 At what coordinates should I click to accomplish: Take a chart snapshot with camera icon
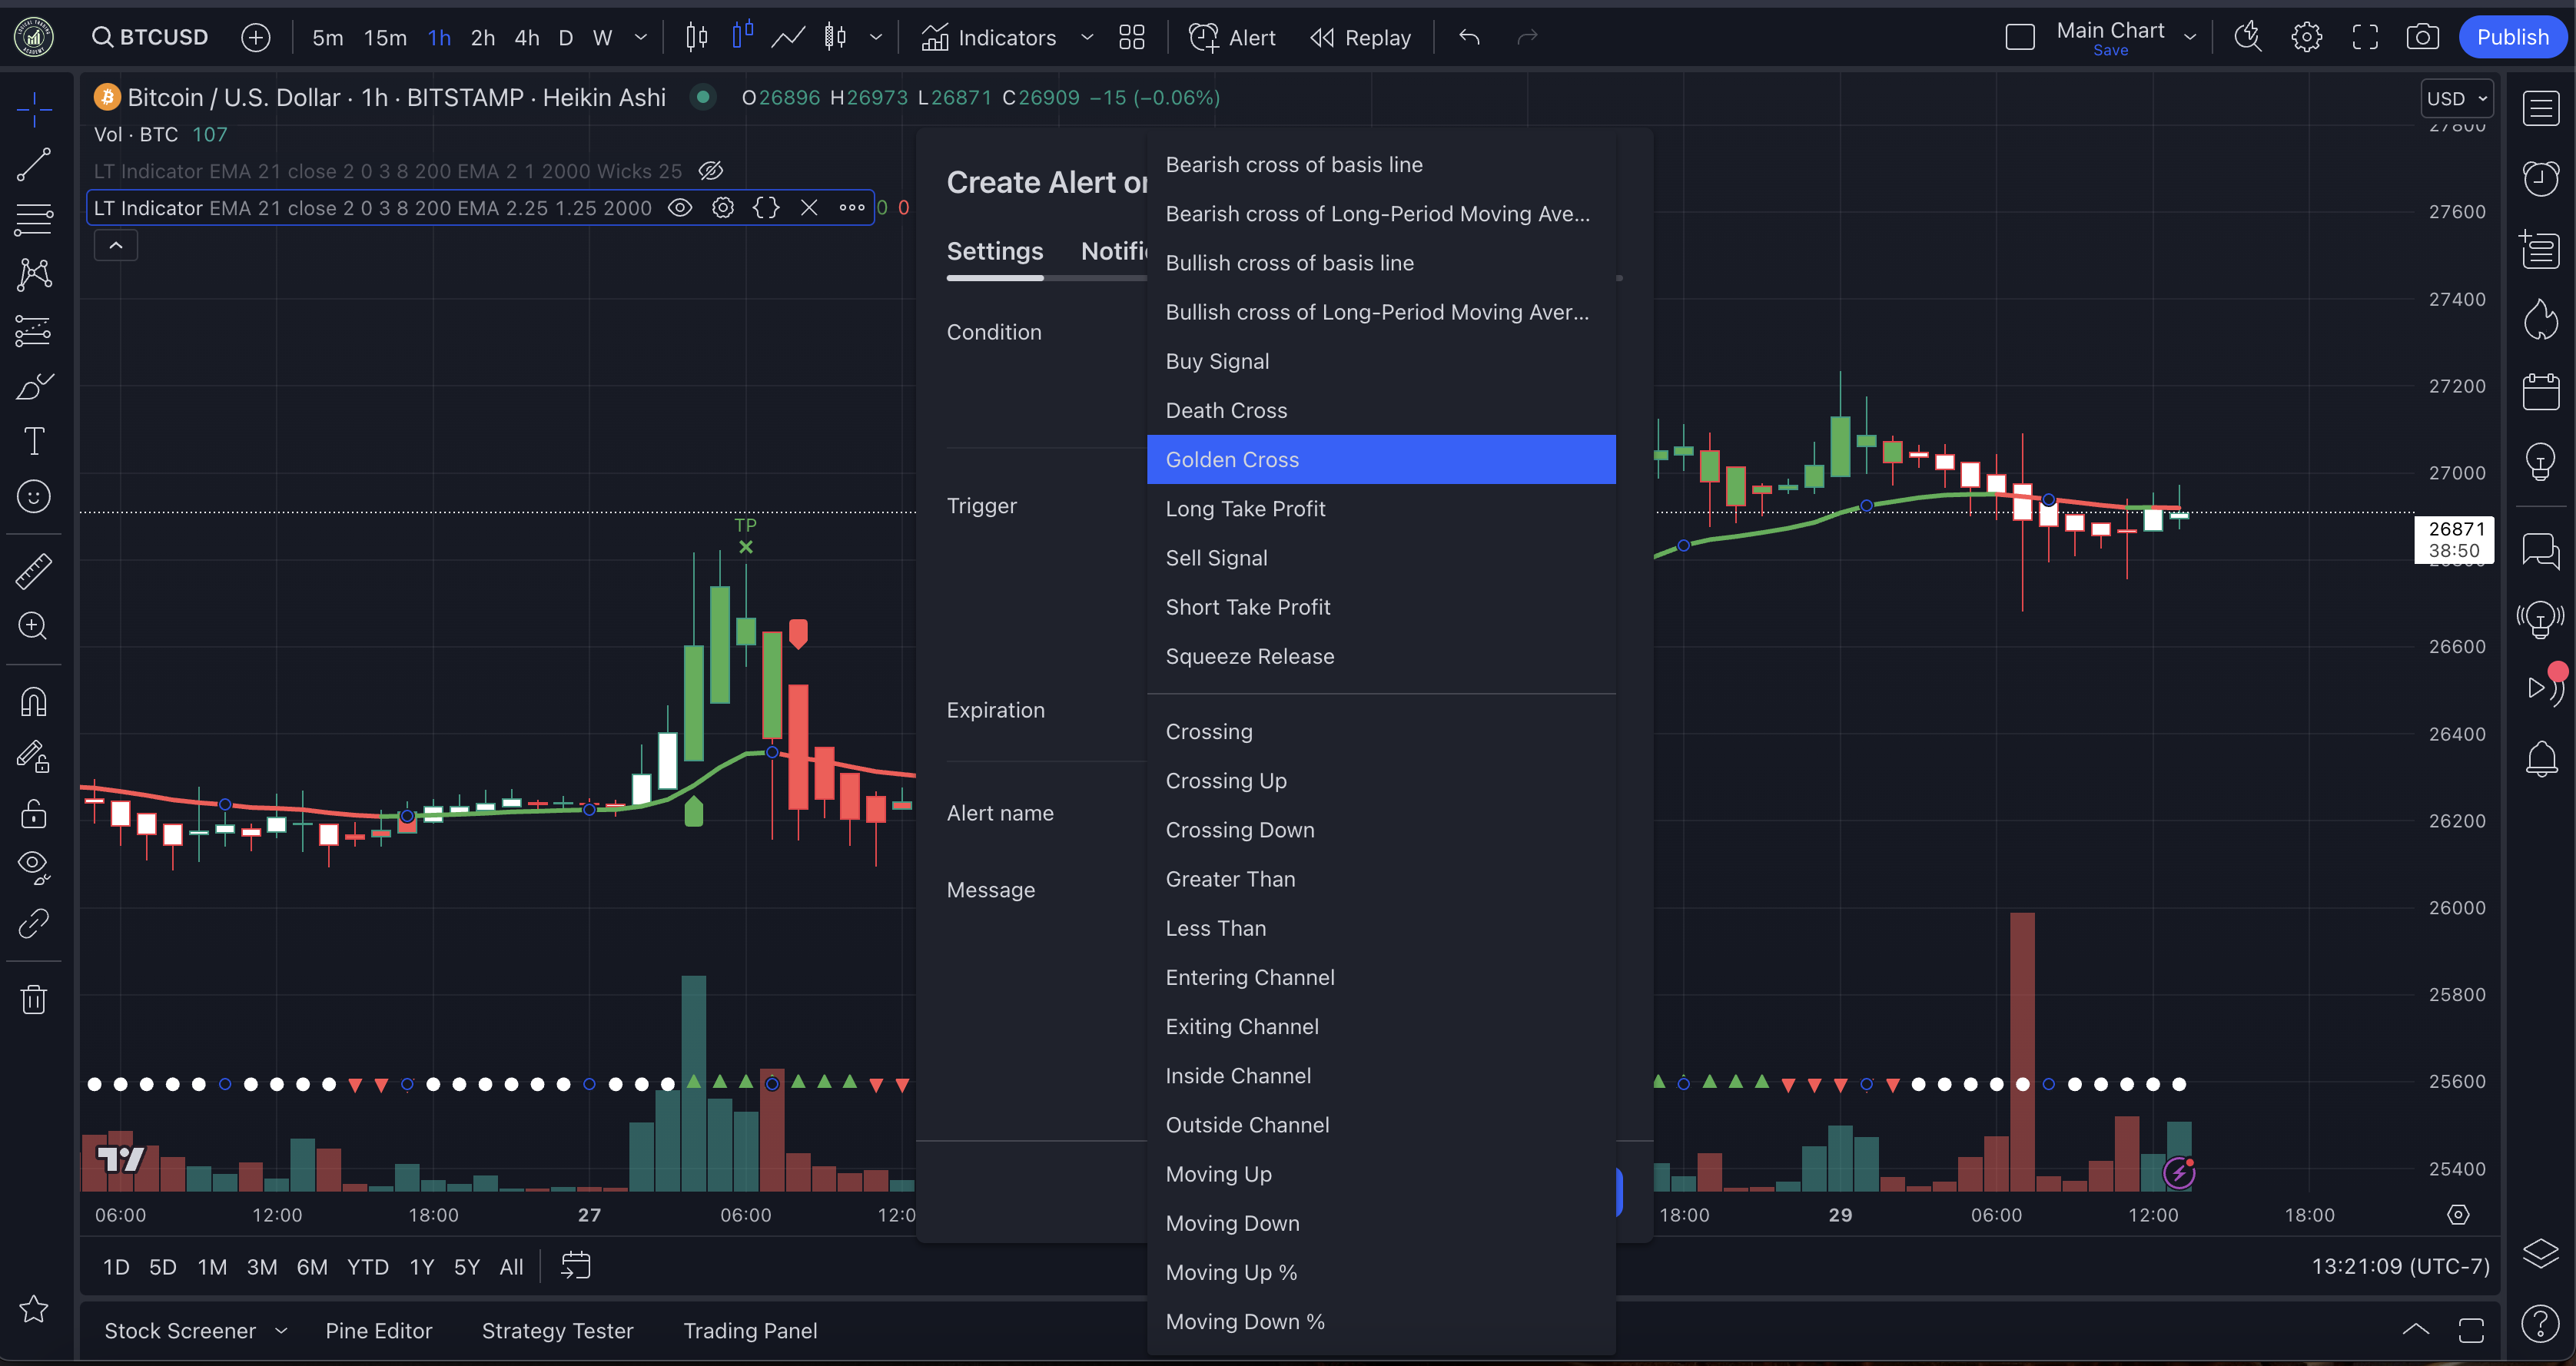2422,37
